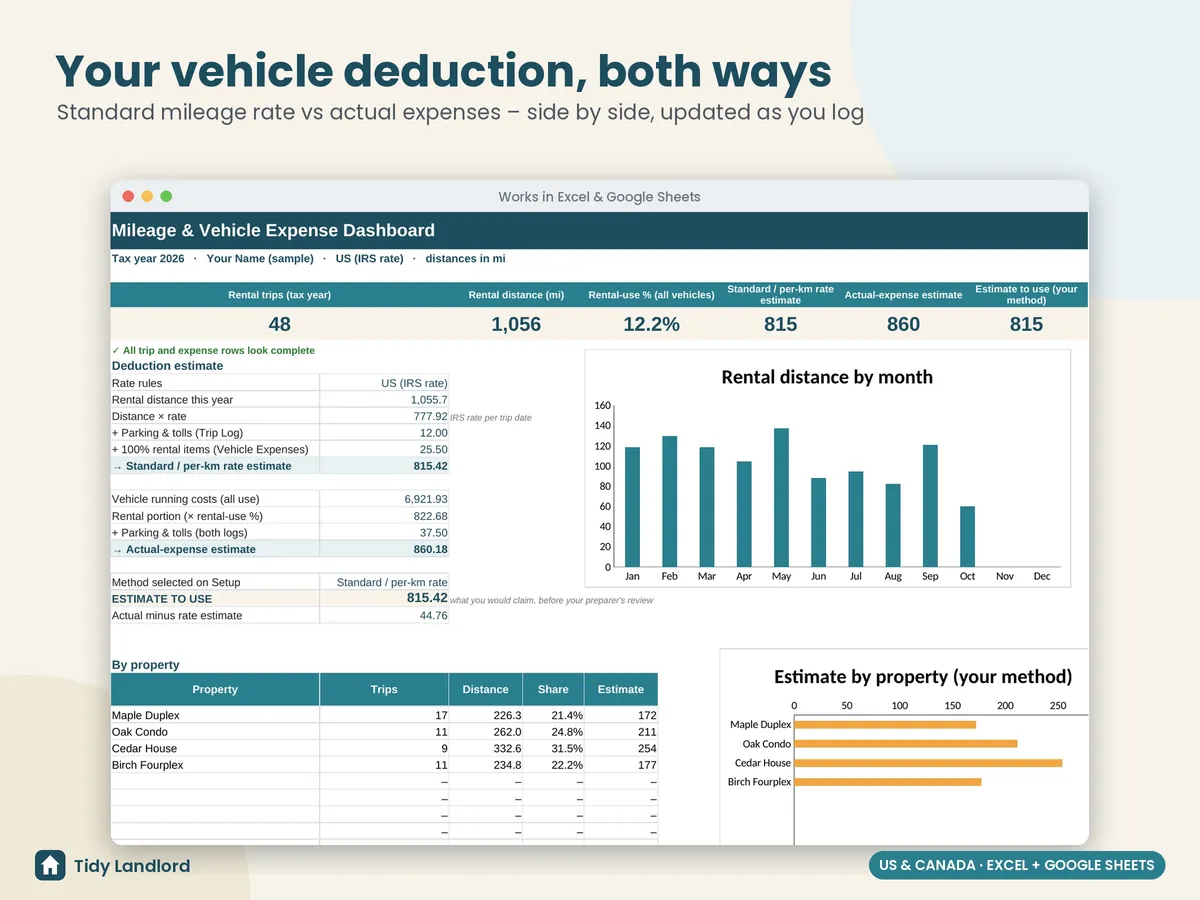Screen dimensions: 1200x900
Task: Select the Oak Condo property cell
Action: 215,732
